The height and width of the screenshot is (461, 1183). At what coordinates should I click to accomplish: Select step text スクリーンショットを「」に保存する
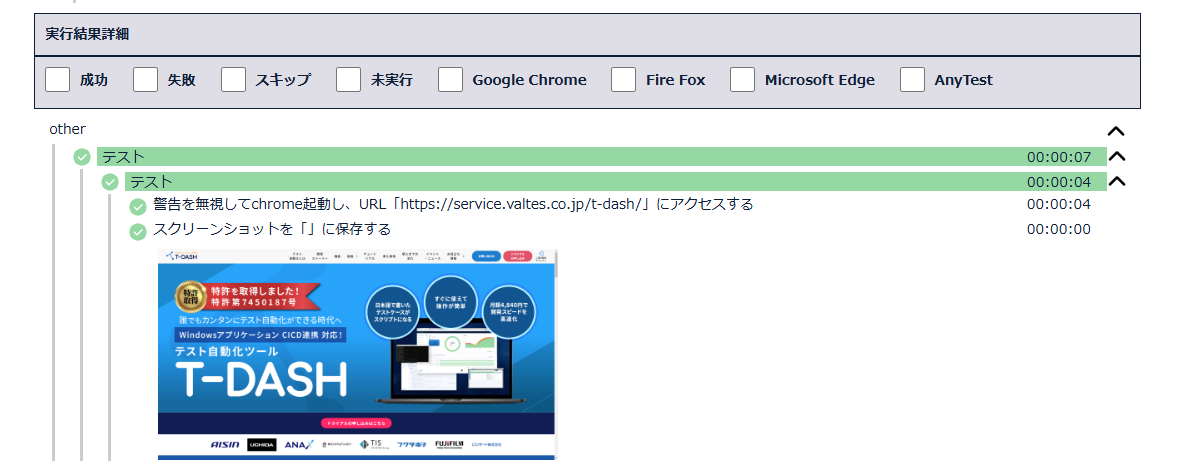[x=272, y=229]
